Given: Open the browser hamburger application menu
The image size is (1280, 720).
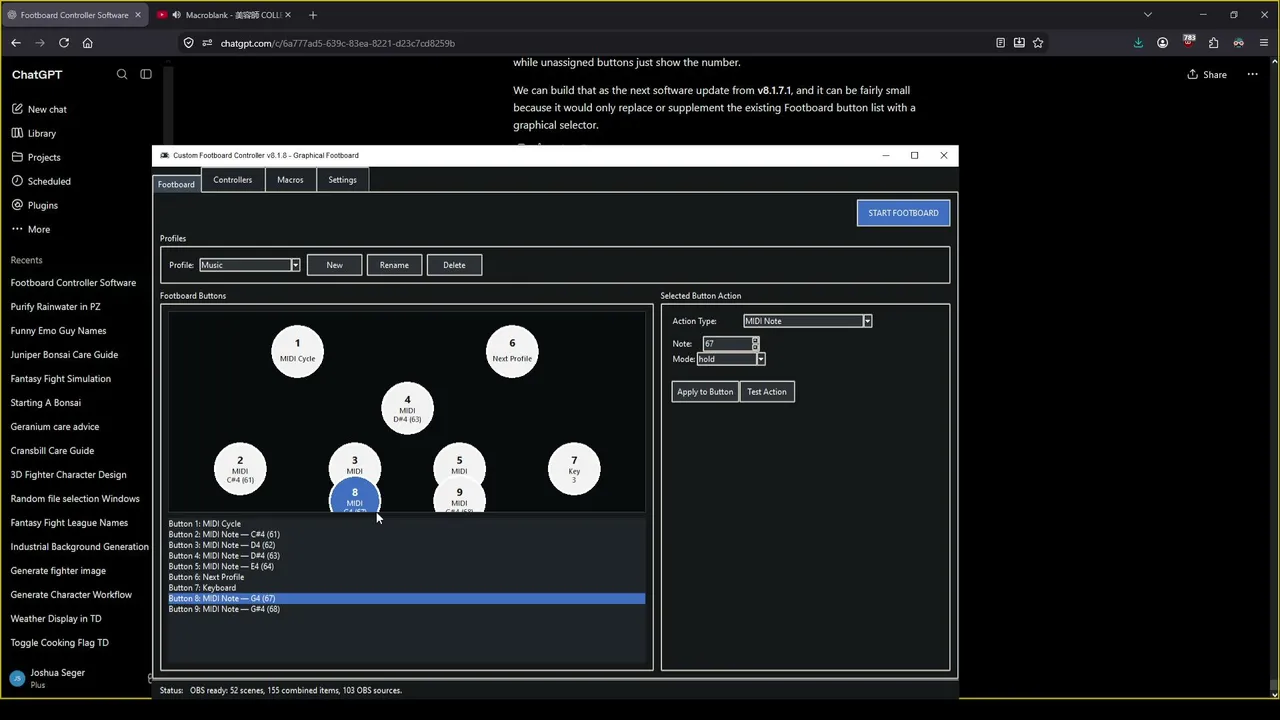Looking at the screenshot, I should pos(1264,43).
